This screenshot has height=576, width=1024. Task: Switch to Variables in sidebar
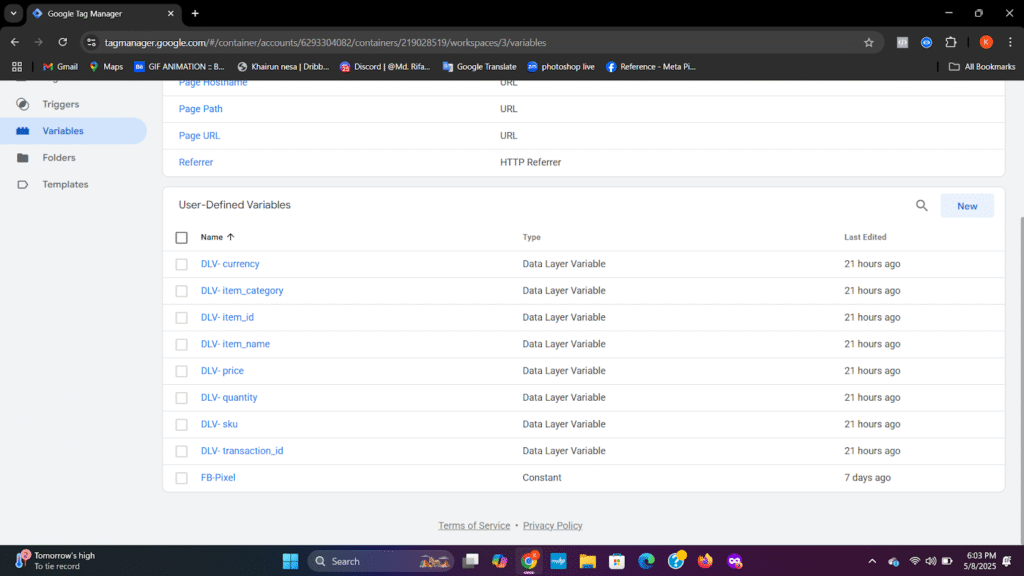pyautogui.click(x=73, y=131)
